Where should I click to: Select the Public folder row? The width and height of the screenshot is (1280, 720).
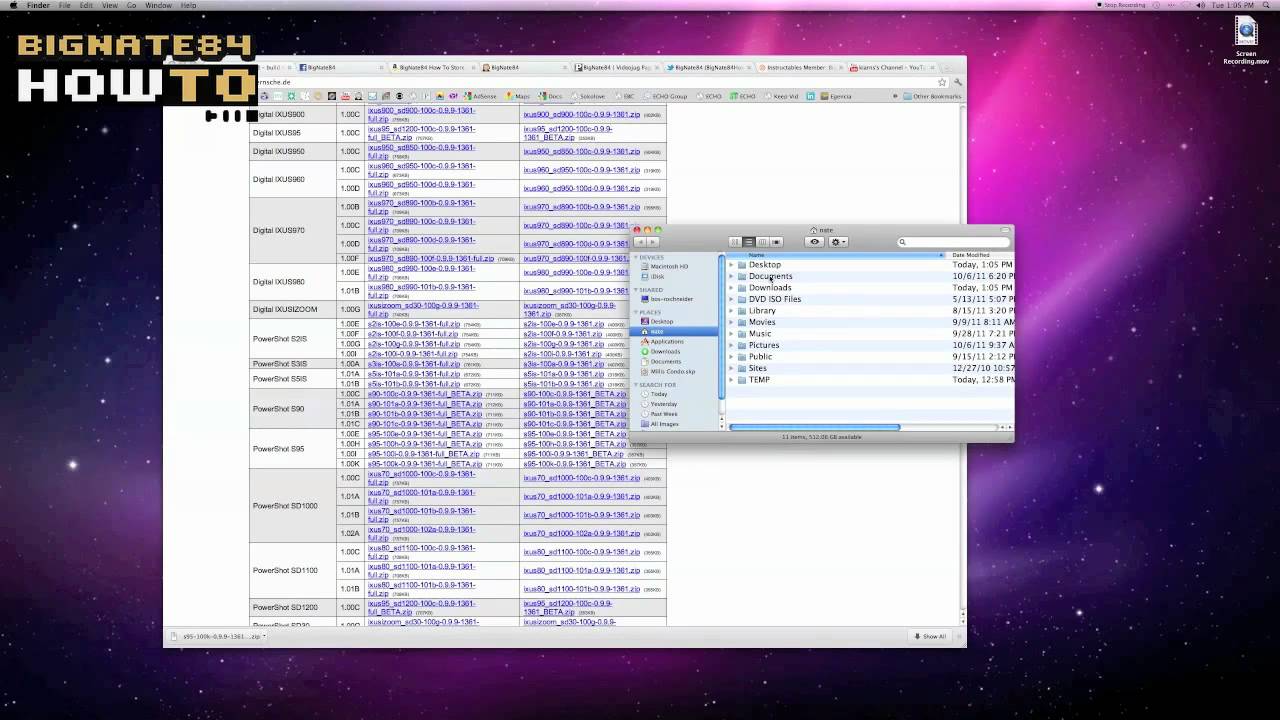pyautogui.click(x=870, y=357)
